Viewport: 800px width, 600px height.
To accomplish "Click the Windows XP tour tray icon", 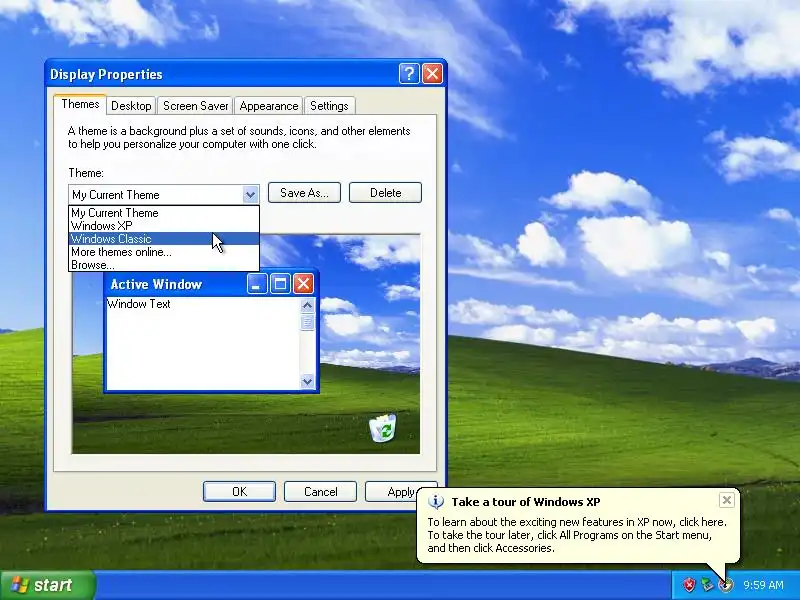I will 725,585.
